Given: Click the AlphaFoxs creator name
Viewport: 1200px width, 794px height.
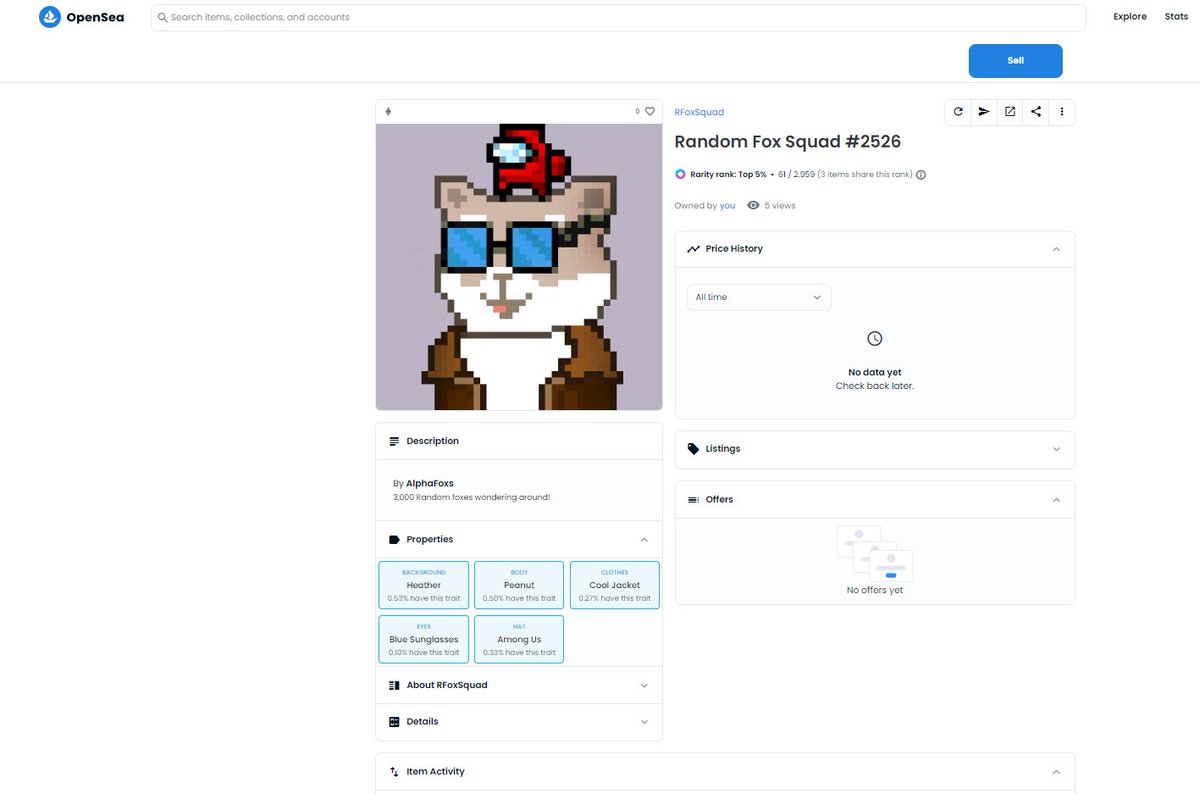Looking at the screenshot, I should [430, 483].
